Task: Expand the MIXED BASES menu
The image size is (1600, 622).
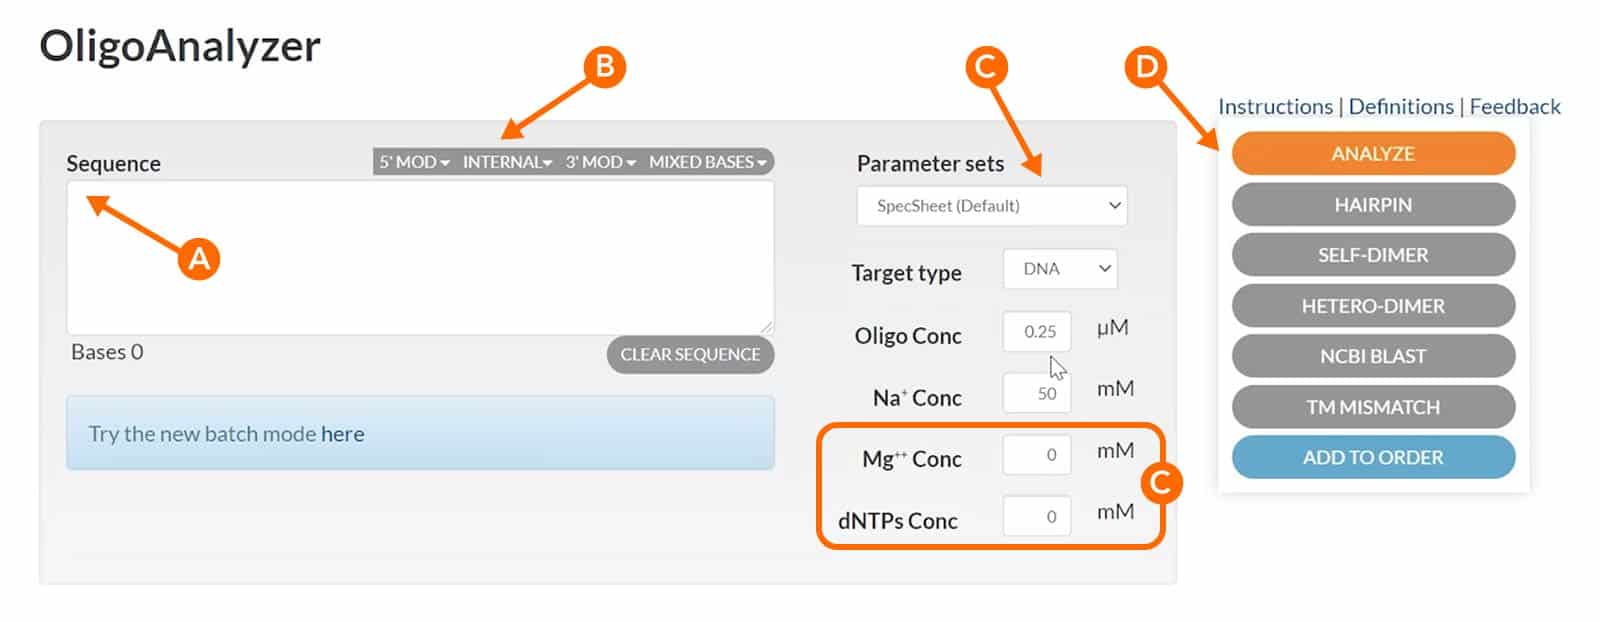Action: point(707,162)
